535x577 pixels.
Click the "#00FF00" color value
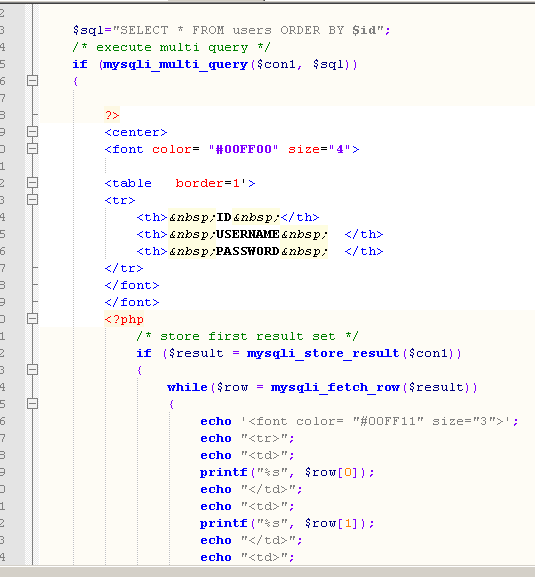243,149
